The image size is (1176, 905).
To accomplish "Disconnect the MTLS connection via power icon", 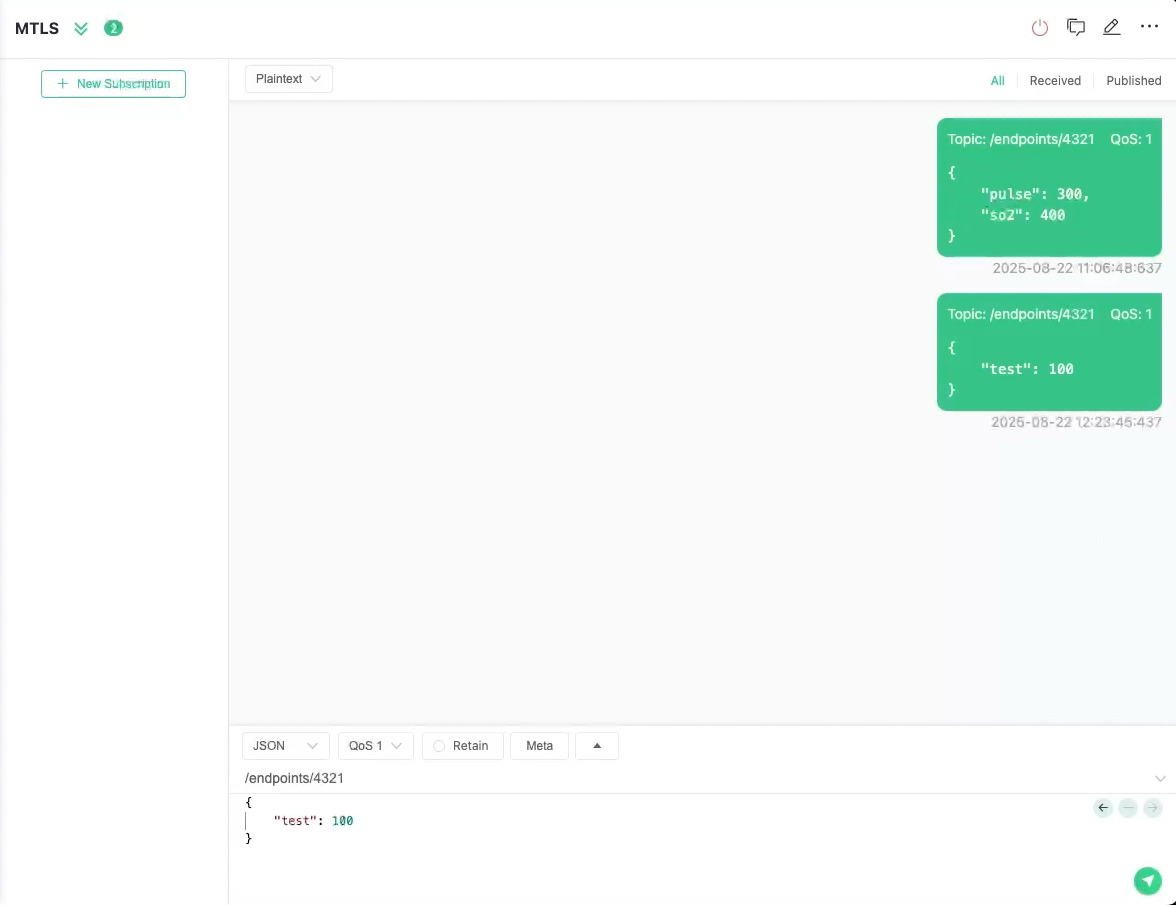I will pyautogui.click(x=1040, y=27).
